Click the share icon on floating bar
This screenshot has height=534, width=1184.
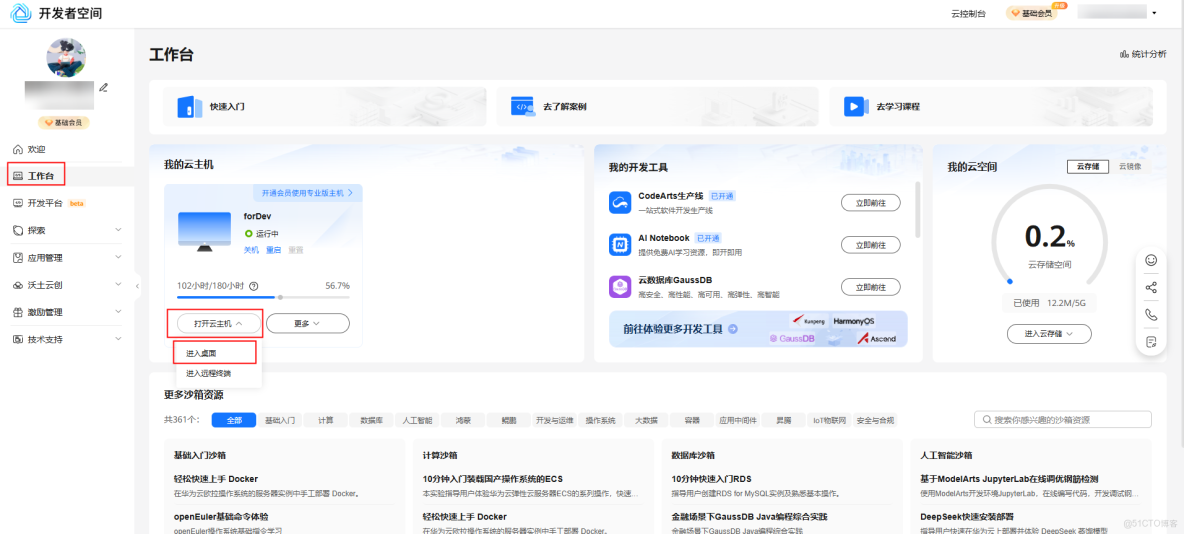click(x=1152, y=288)
